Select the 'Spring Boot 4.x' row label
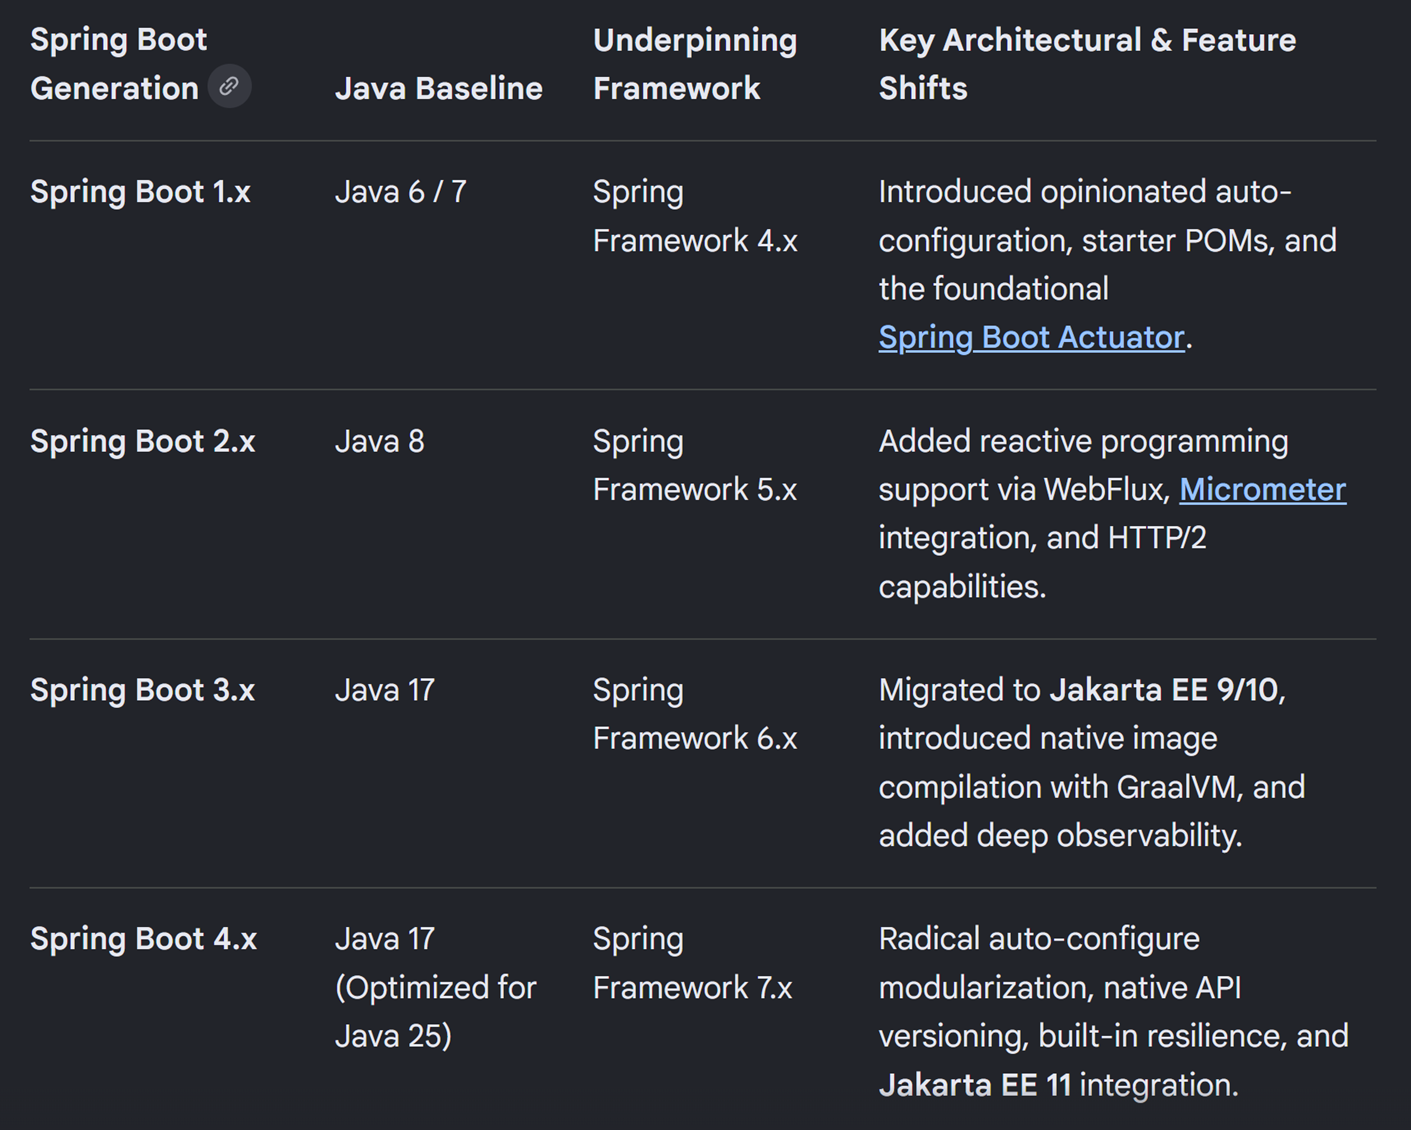This screenshot has width=1411, height=1130. 144,939
